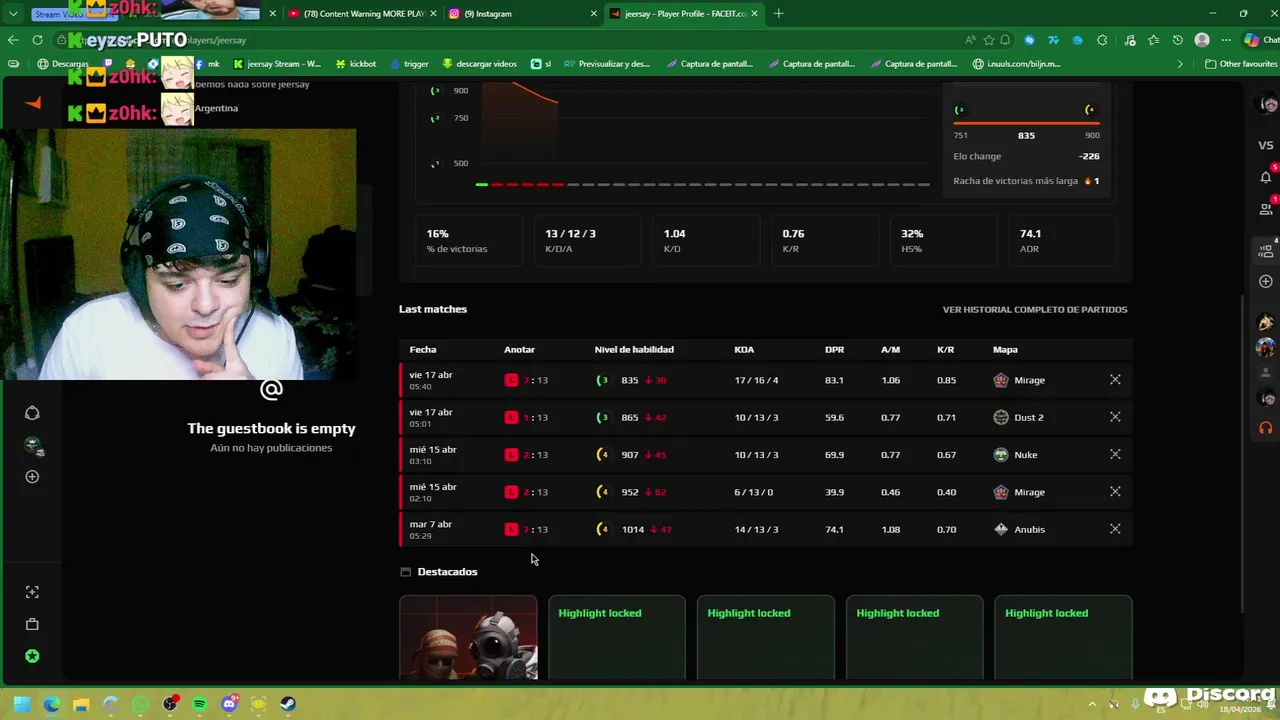The height and width of the screenshot is (720, 1280).
Task: Select the vie 17 abr 05:40 match row date
Action: point(431,380)
